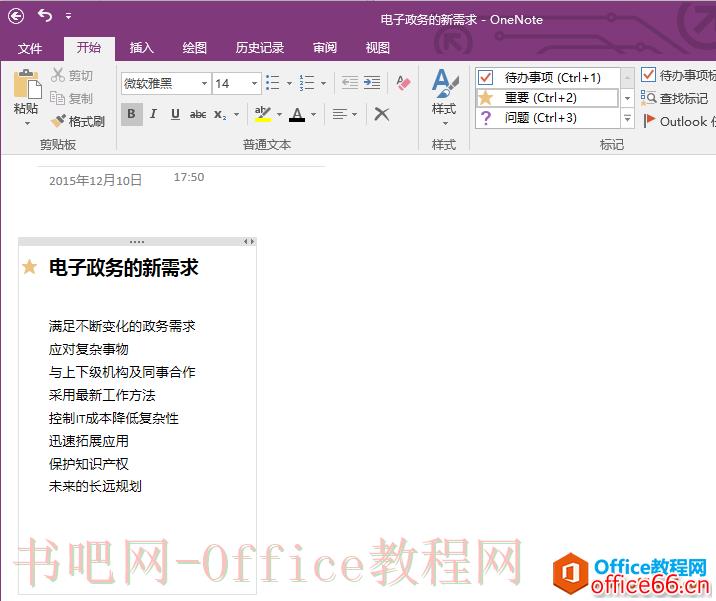
Task: Click the line 与上下级机构及同事合作
Action: [x=122, y=372]
